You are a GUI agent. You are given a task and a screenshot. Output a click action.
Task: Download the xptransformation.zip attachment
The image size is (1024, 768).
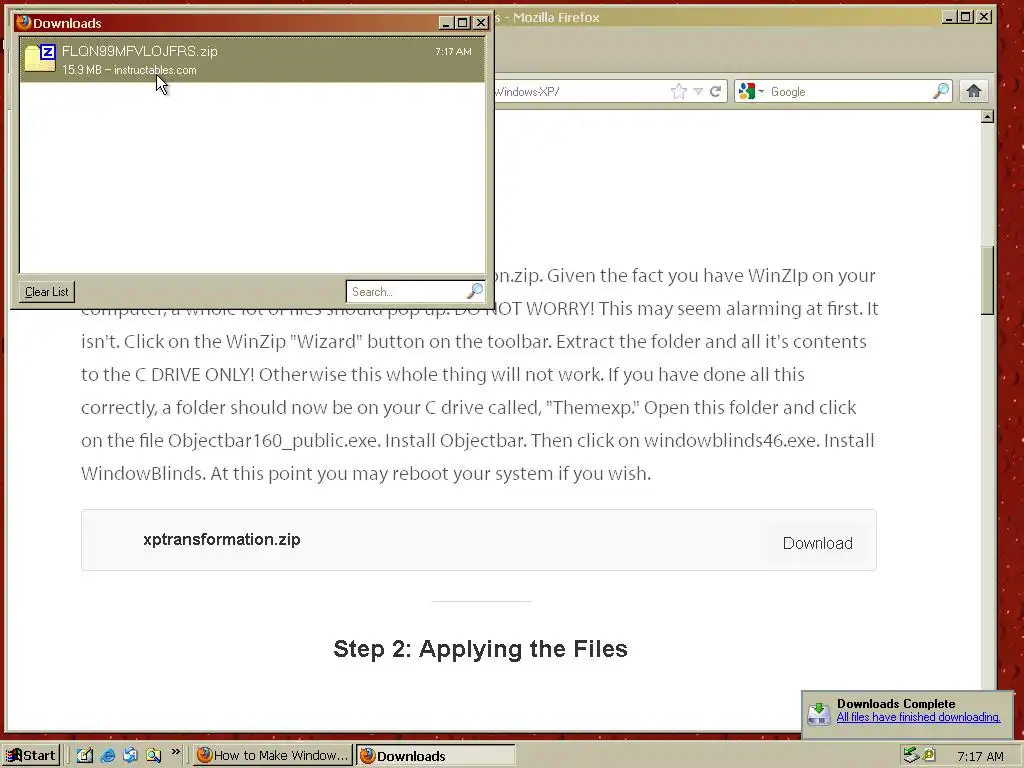818,543
